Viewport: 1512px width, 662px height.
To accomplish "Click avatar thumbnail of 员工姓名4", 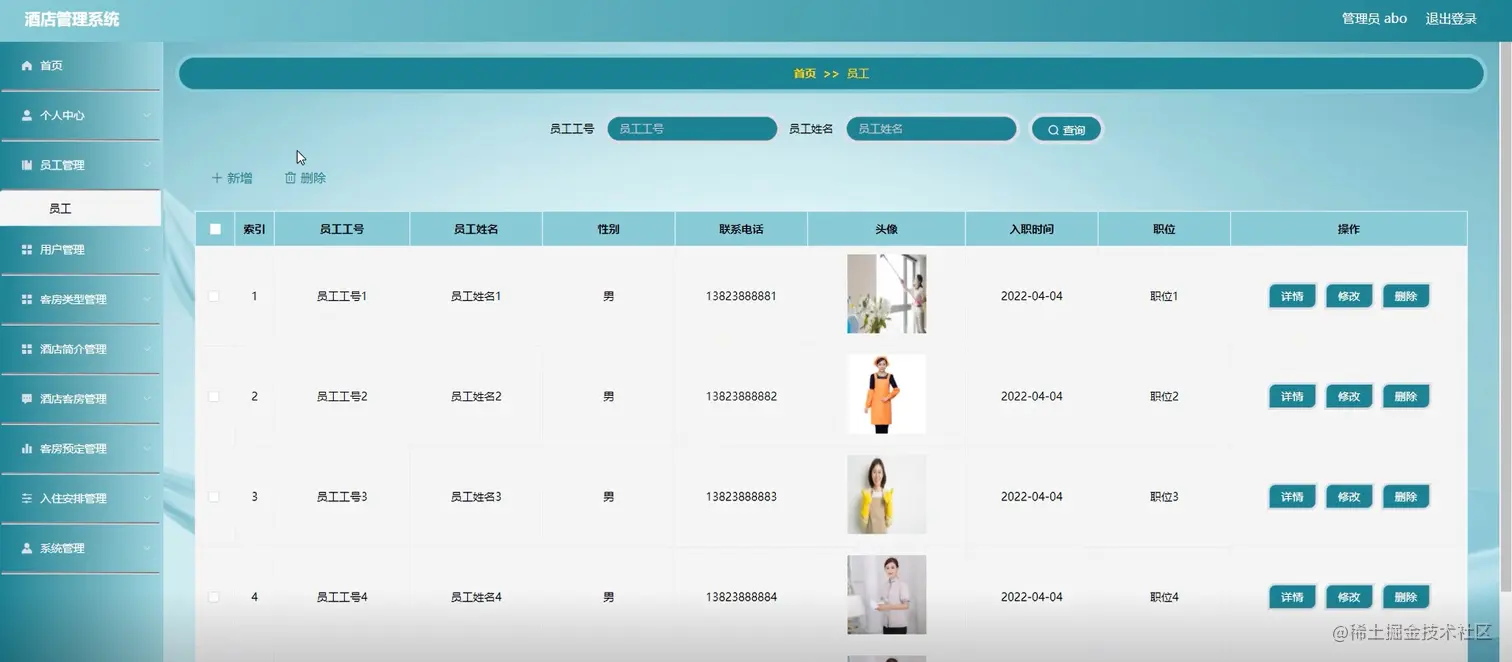I will [886, 595].
